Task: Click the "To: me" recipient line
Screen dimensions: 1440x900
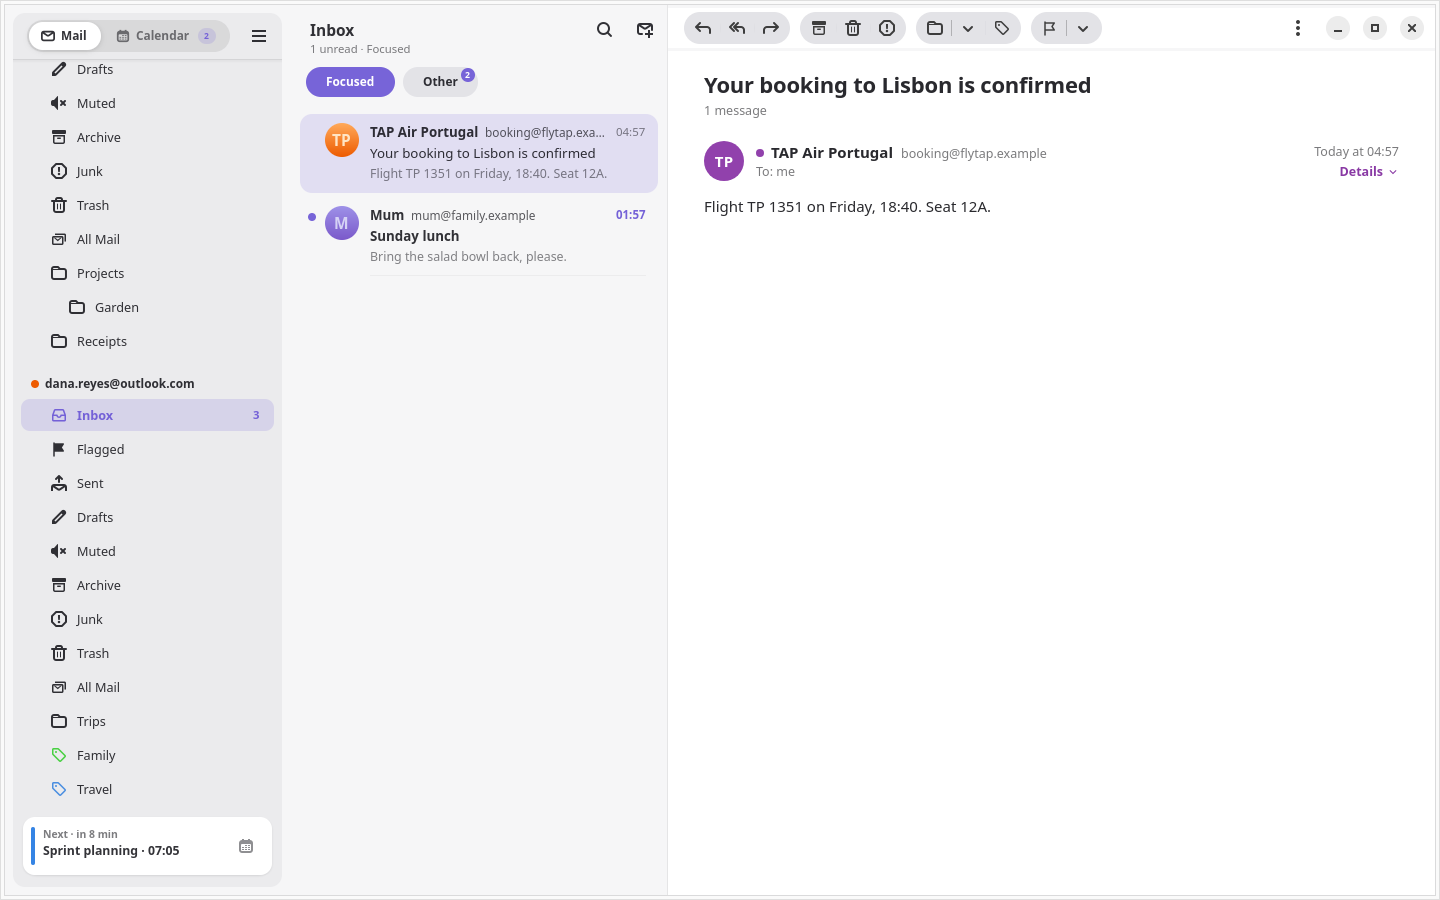Action: point(775,172)
